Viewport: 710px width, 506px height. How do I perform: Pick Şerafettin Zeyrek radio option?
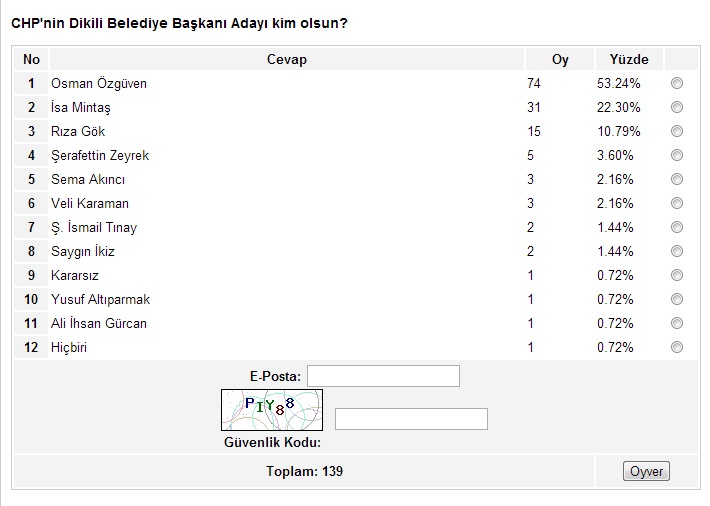tap(677, 155)
